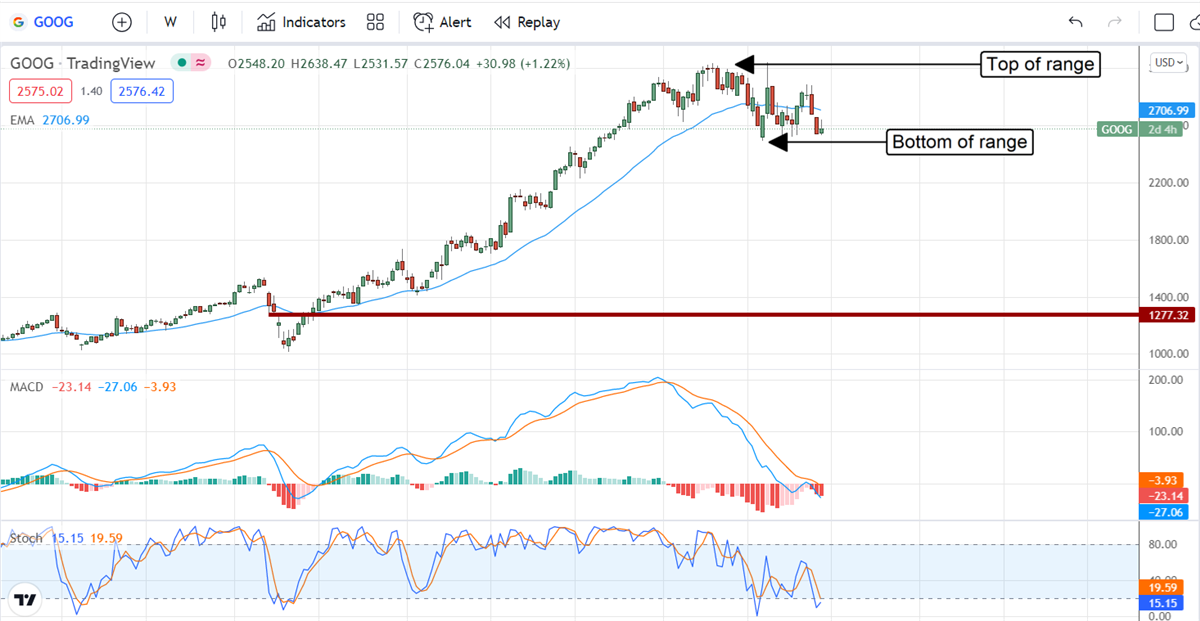Select the 'Bottom of range' text annotation
This screenshot has height=621, width=1200.
[x=959, y=142]
